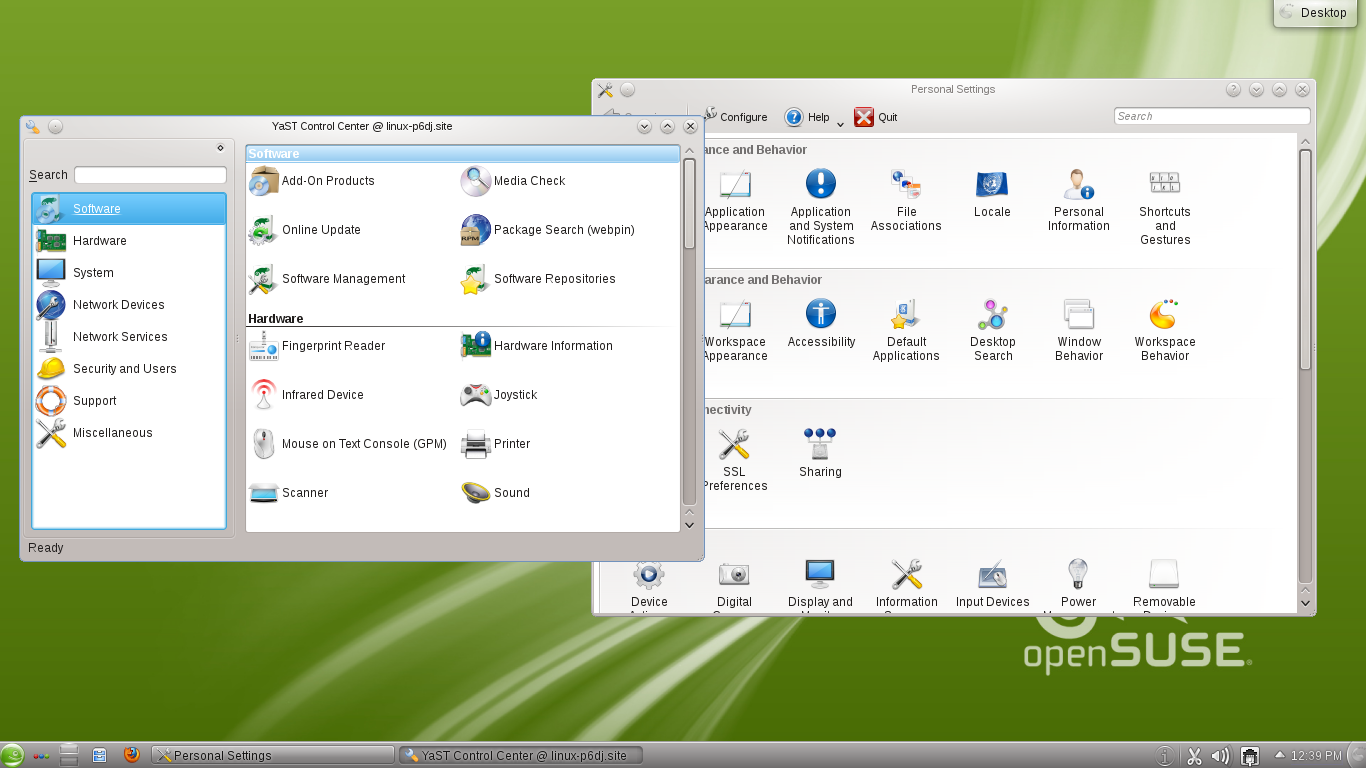Configure the Infrared Device

coord(306,395)
